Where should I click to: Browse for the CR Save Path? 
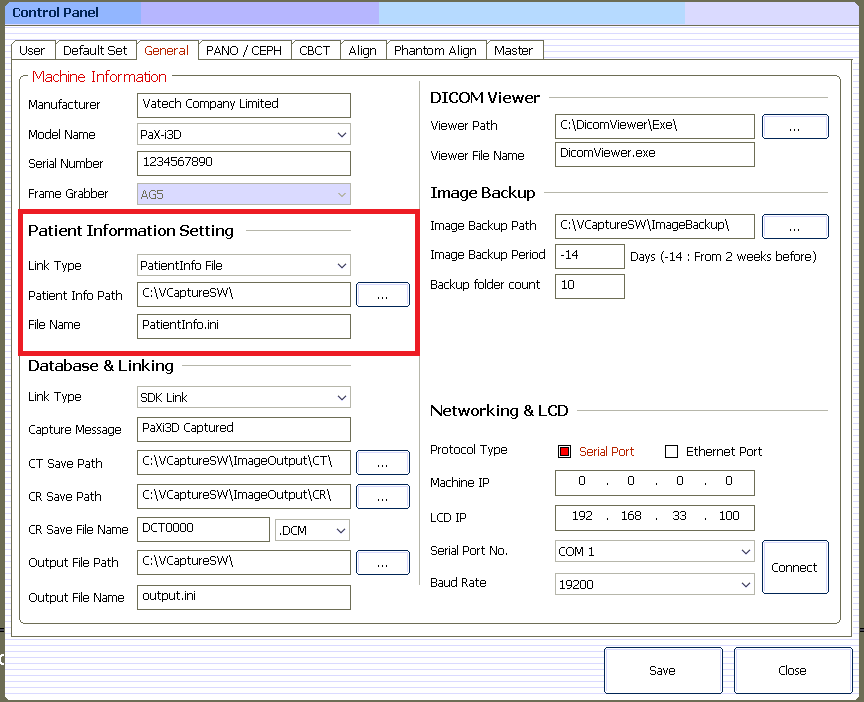point(383,496)
